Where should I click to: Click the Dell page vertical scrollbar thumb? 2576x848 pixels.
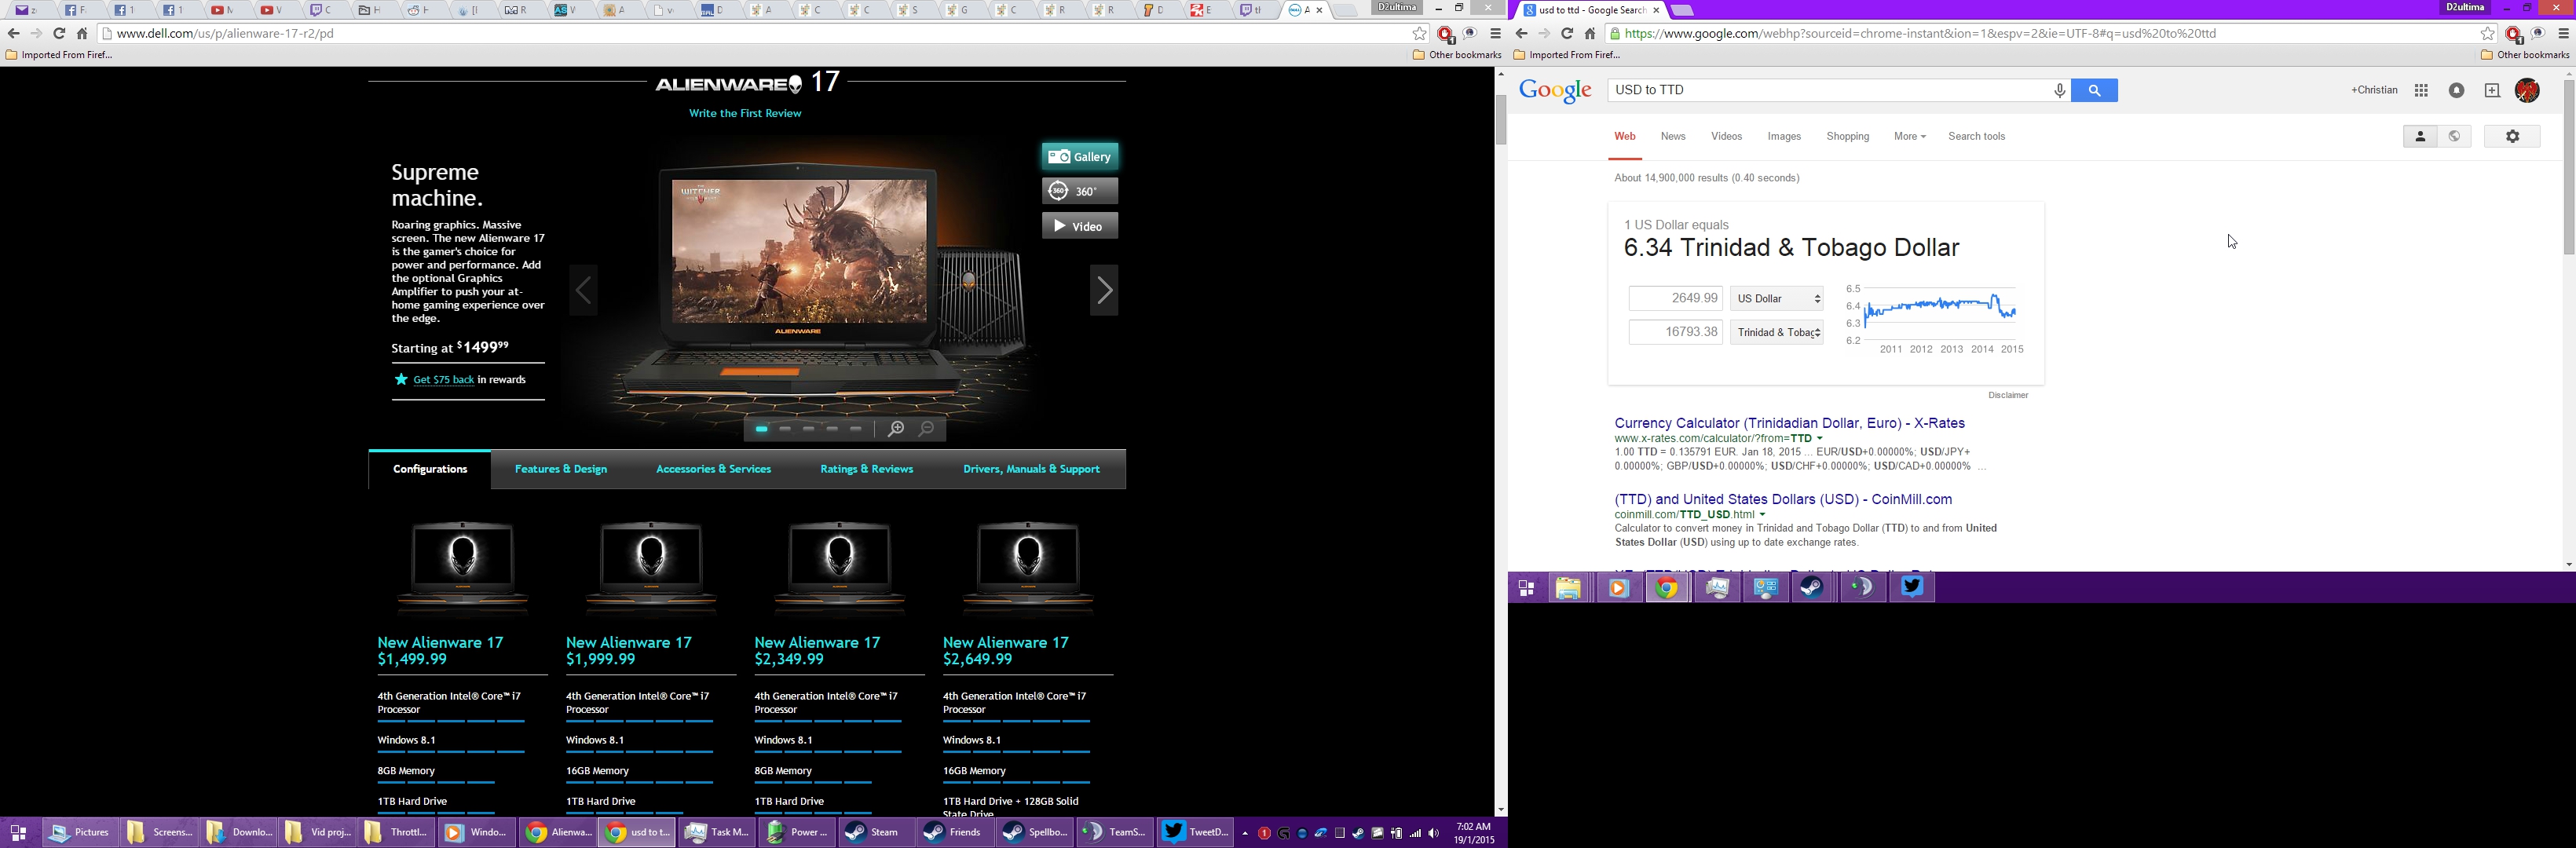(x=1500, y=120)
